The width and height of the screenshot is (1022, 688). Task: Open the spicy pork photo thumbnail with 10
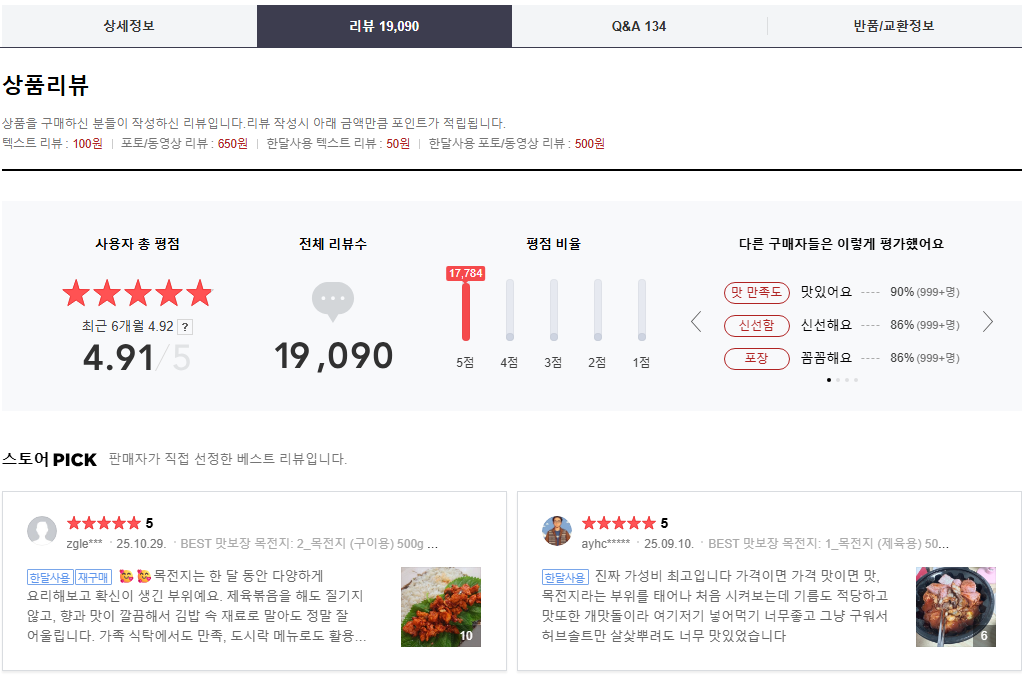(440, 607)
